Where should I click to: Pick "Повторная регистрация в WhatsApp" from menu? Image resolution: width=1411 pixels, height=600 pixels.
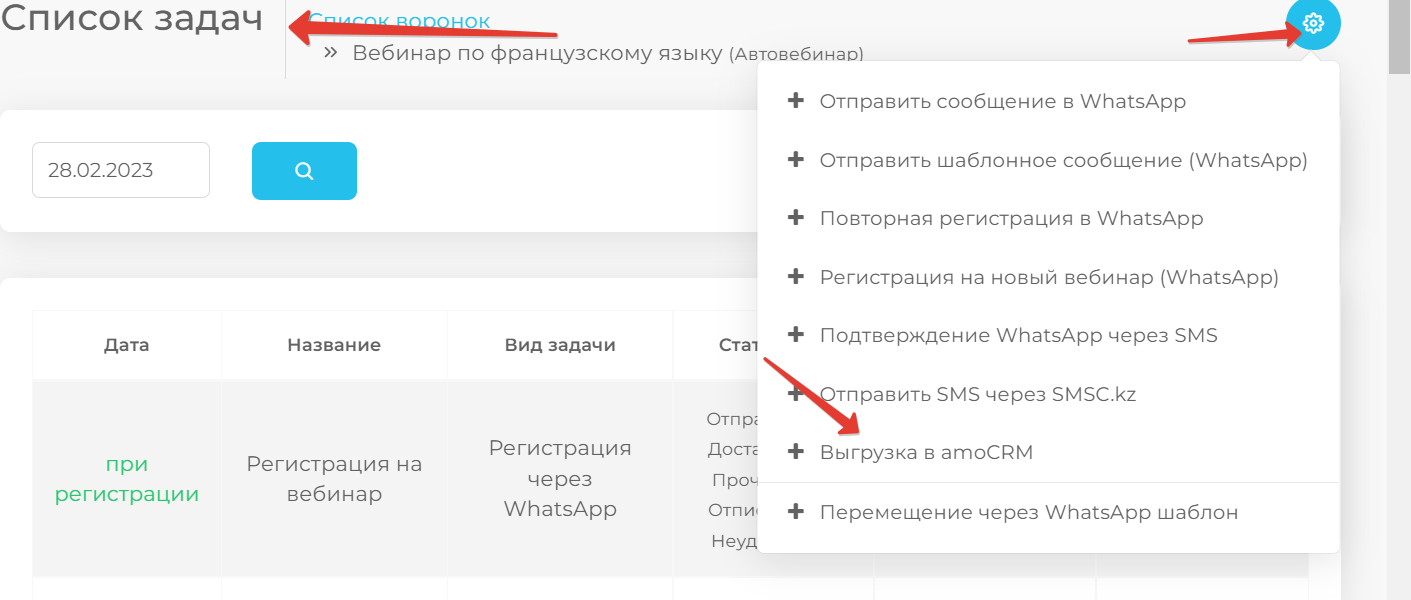point(1011,218)
